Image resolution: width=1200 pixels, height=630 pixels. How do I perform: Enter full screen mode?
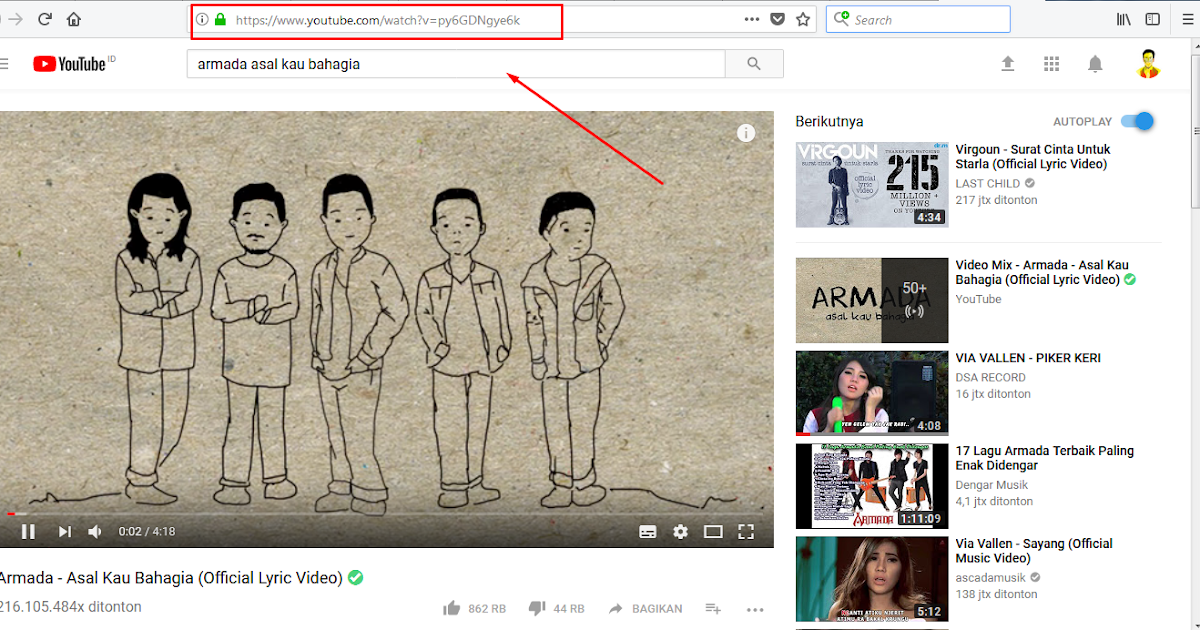point(746,532)
